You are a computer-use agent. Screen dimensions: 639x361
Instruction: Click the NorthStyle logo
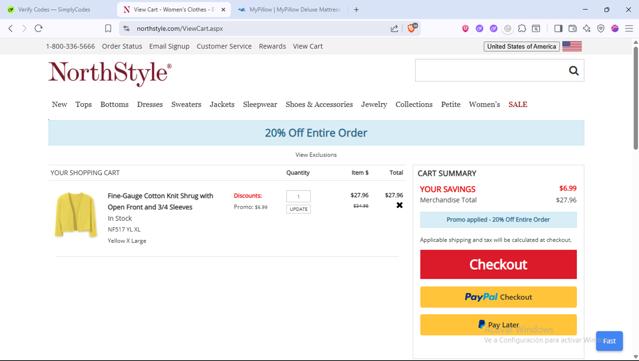pos(110,73)
